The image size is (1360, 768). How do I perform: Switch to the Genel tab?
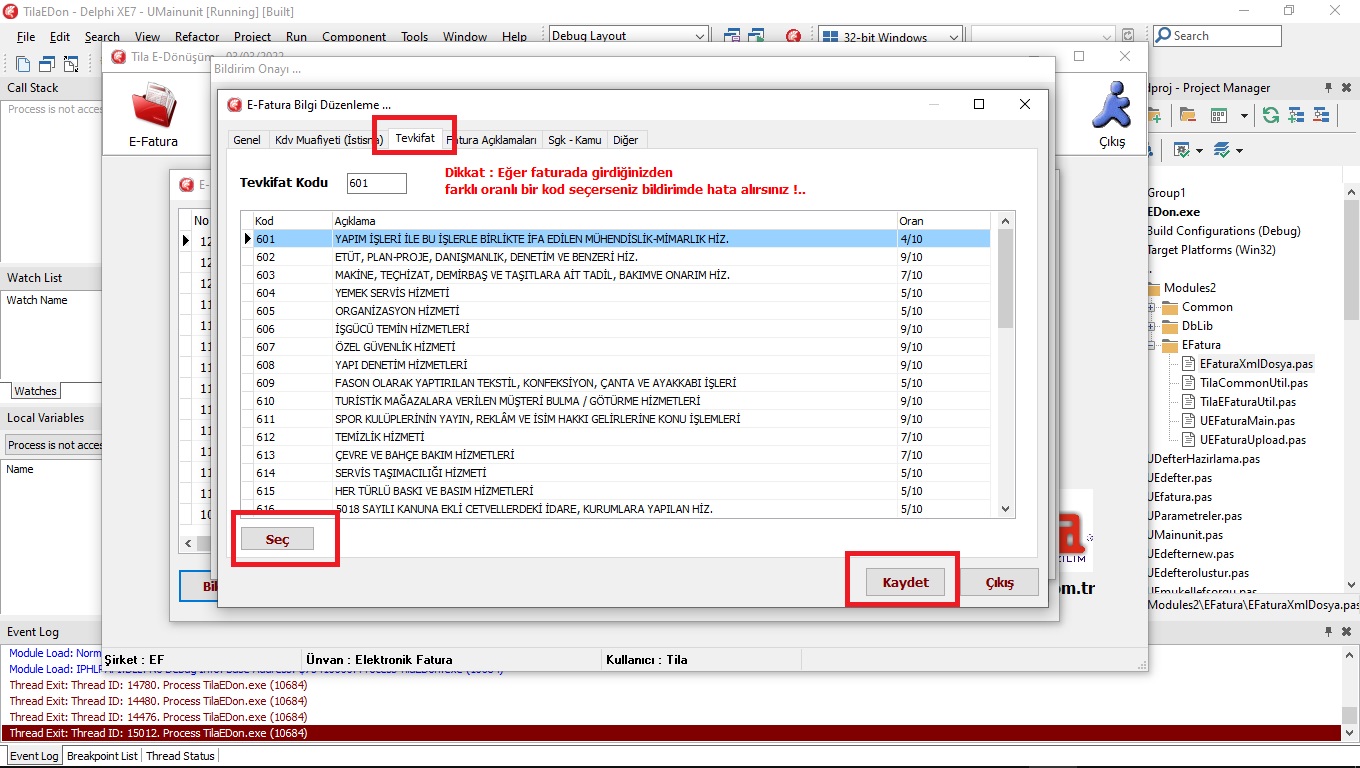(x=247, y=140)
